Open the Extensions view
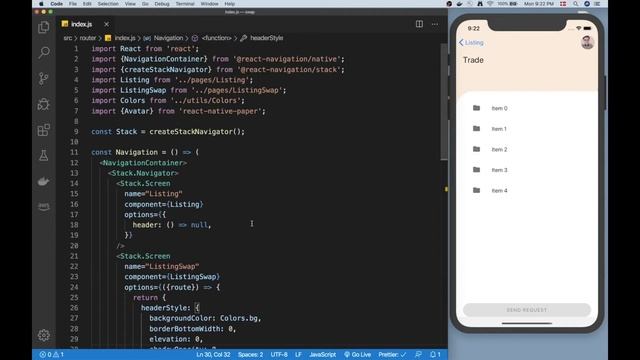This screenshot has width=640, height=360. 44,130
